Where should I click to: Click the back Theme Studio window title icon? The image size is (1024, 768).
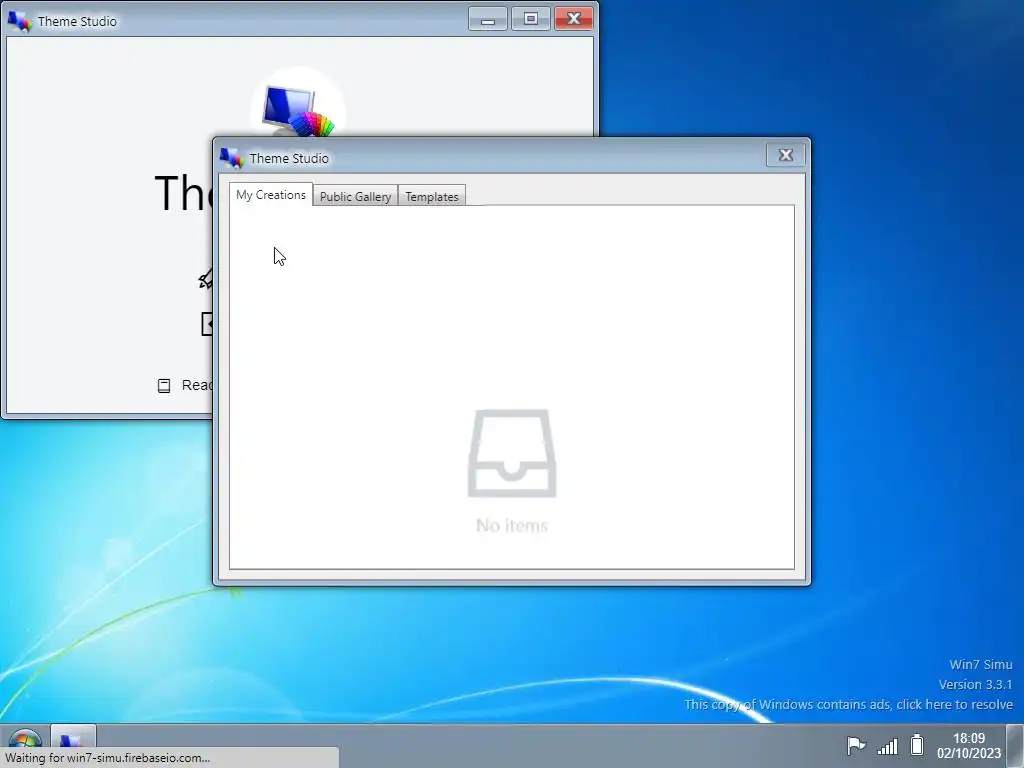pos(19,21)
